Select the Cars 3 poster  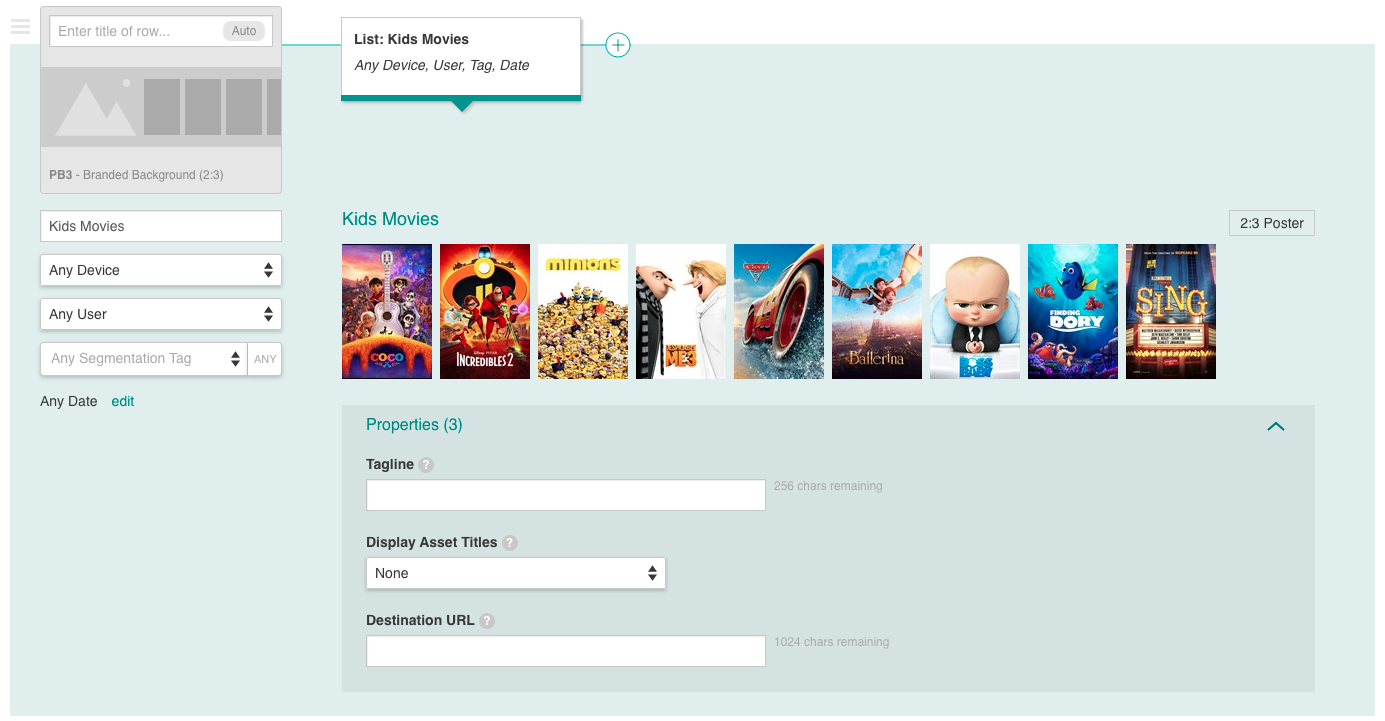click(779, 312)
